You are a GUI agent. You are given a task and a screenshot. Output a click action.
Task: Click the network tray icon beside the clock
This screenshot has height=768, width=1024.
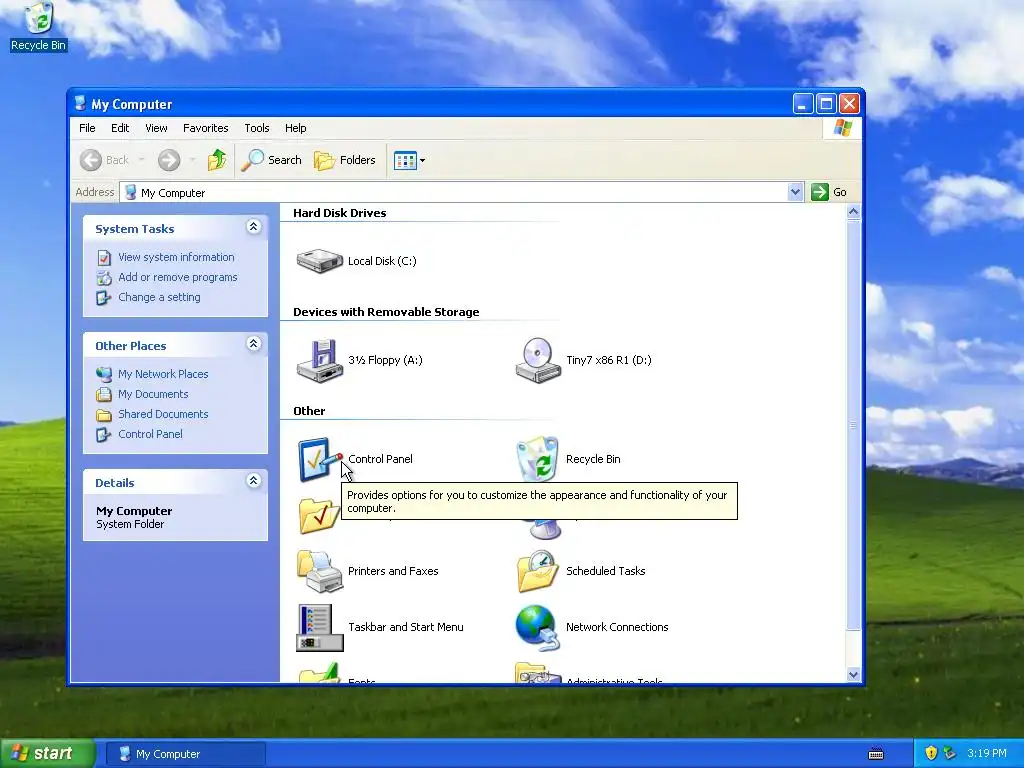click(950, 753)
